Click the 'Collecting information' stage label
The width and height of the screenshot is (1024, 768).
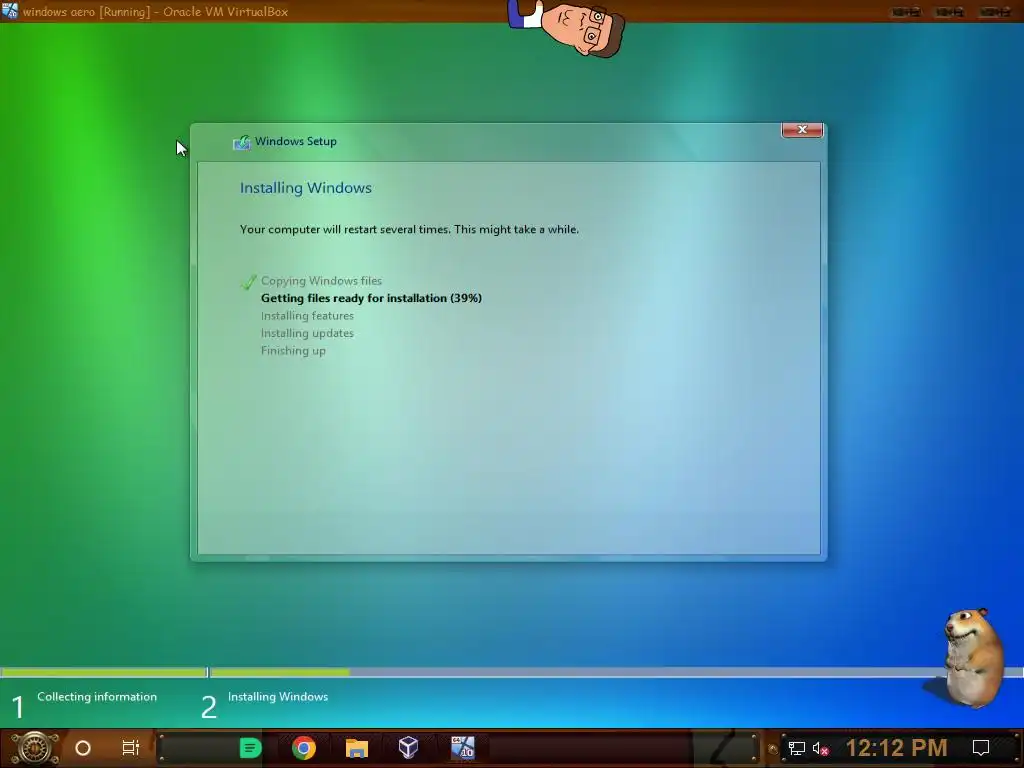[97, 697]
